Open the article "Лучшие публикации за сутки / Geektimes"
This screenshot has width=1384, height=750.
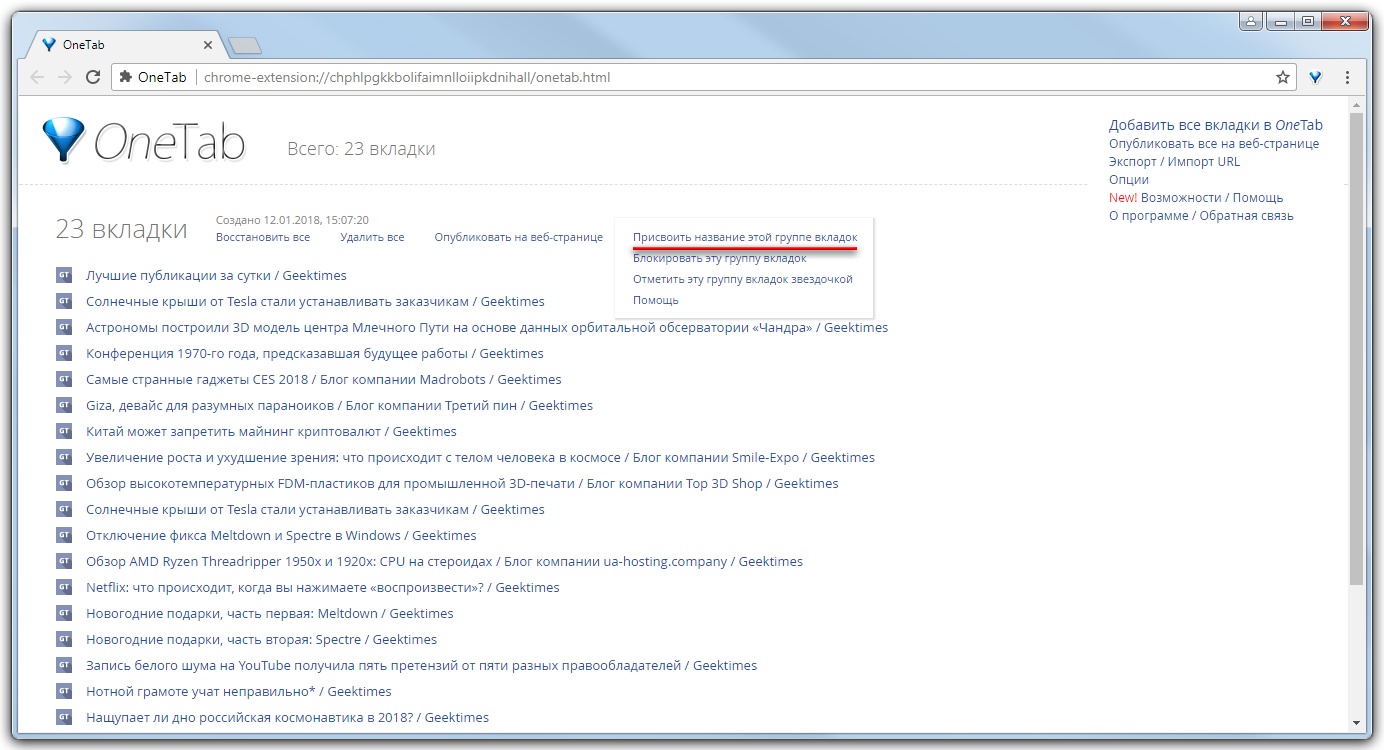click(x=216, y=275)
